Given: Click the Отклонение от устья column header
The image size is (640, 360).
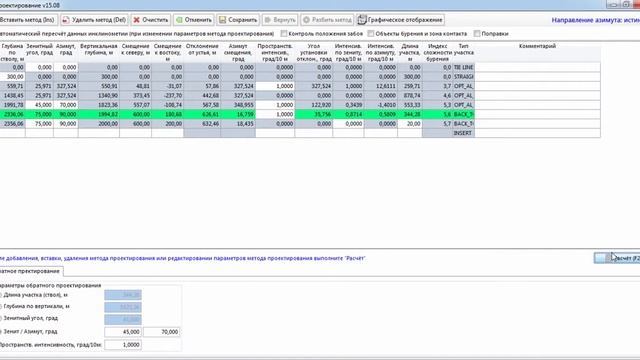Looking at the screenshot, I should pyautogui.click(x=202, y=52).
